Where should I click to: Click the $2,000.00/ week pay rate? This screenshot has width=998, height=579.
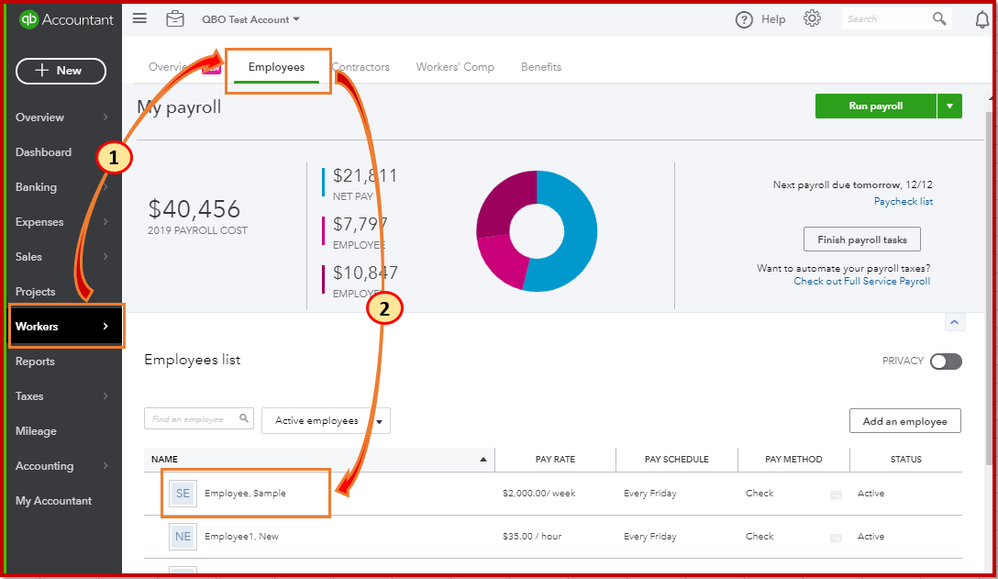[538, 493]
